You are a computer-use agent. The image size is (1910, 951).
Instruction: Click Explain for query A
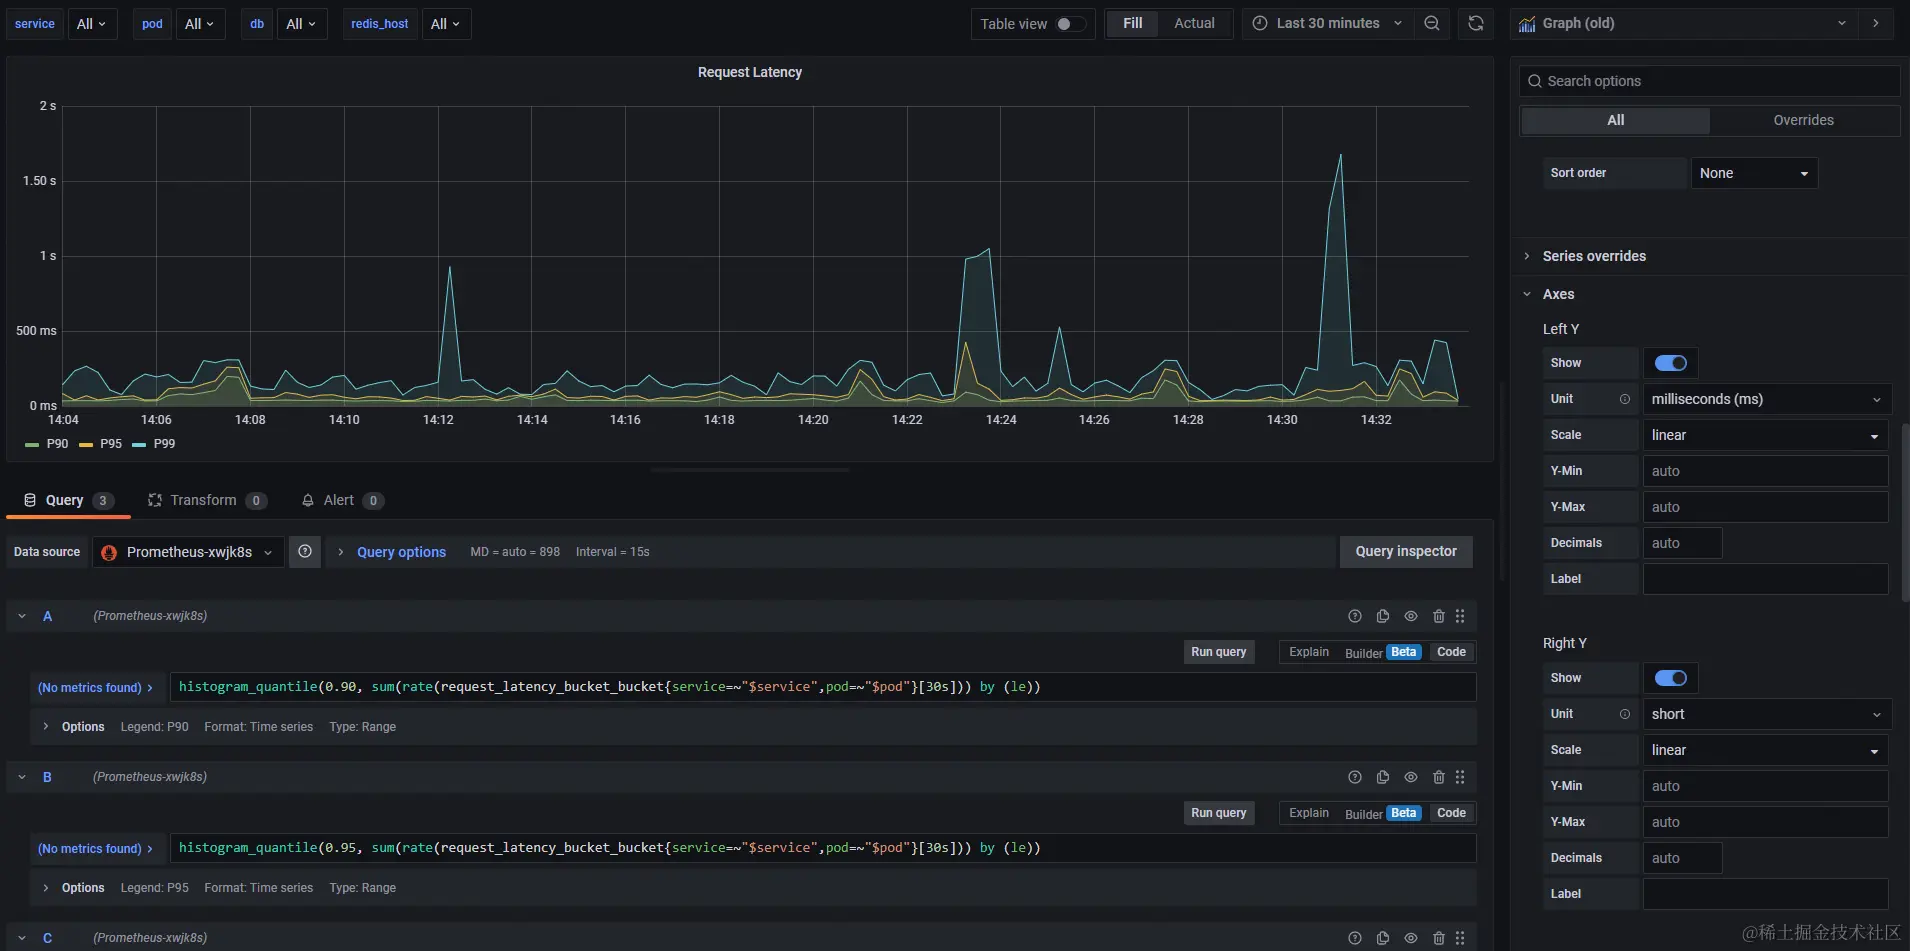(1309, 652)
